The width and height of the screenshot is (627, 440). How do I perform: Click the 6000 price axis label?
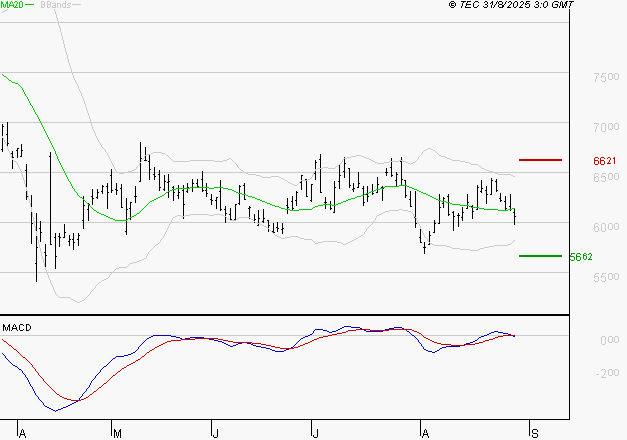pos(605,227)
